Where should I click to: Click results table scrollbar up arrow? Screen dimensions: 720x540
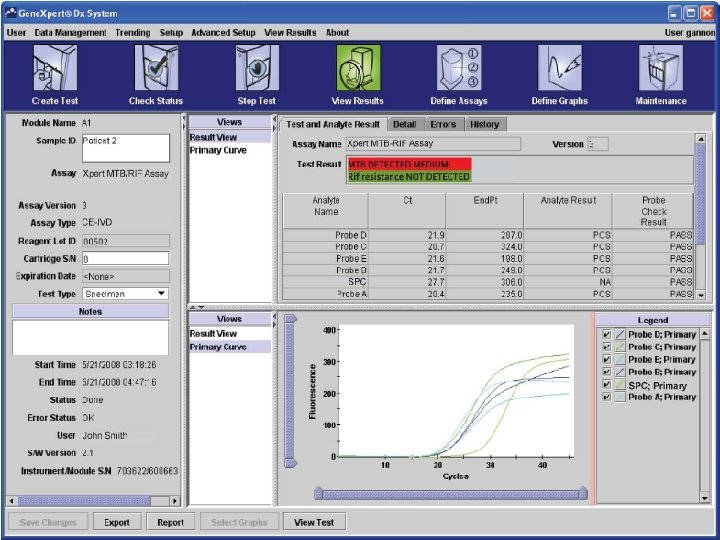701,139
